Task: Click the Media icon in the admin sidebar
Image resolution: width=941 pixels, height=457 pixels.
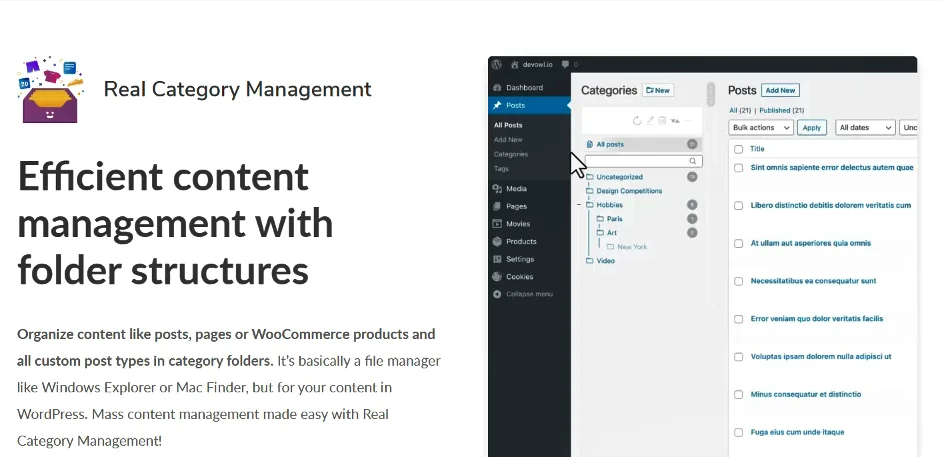Action: [497, 189]
